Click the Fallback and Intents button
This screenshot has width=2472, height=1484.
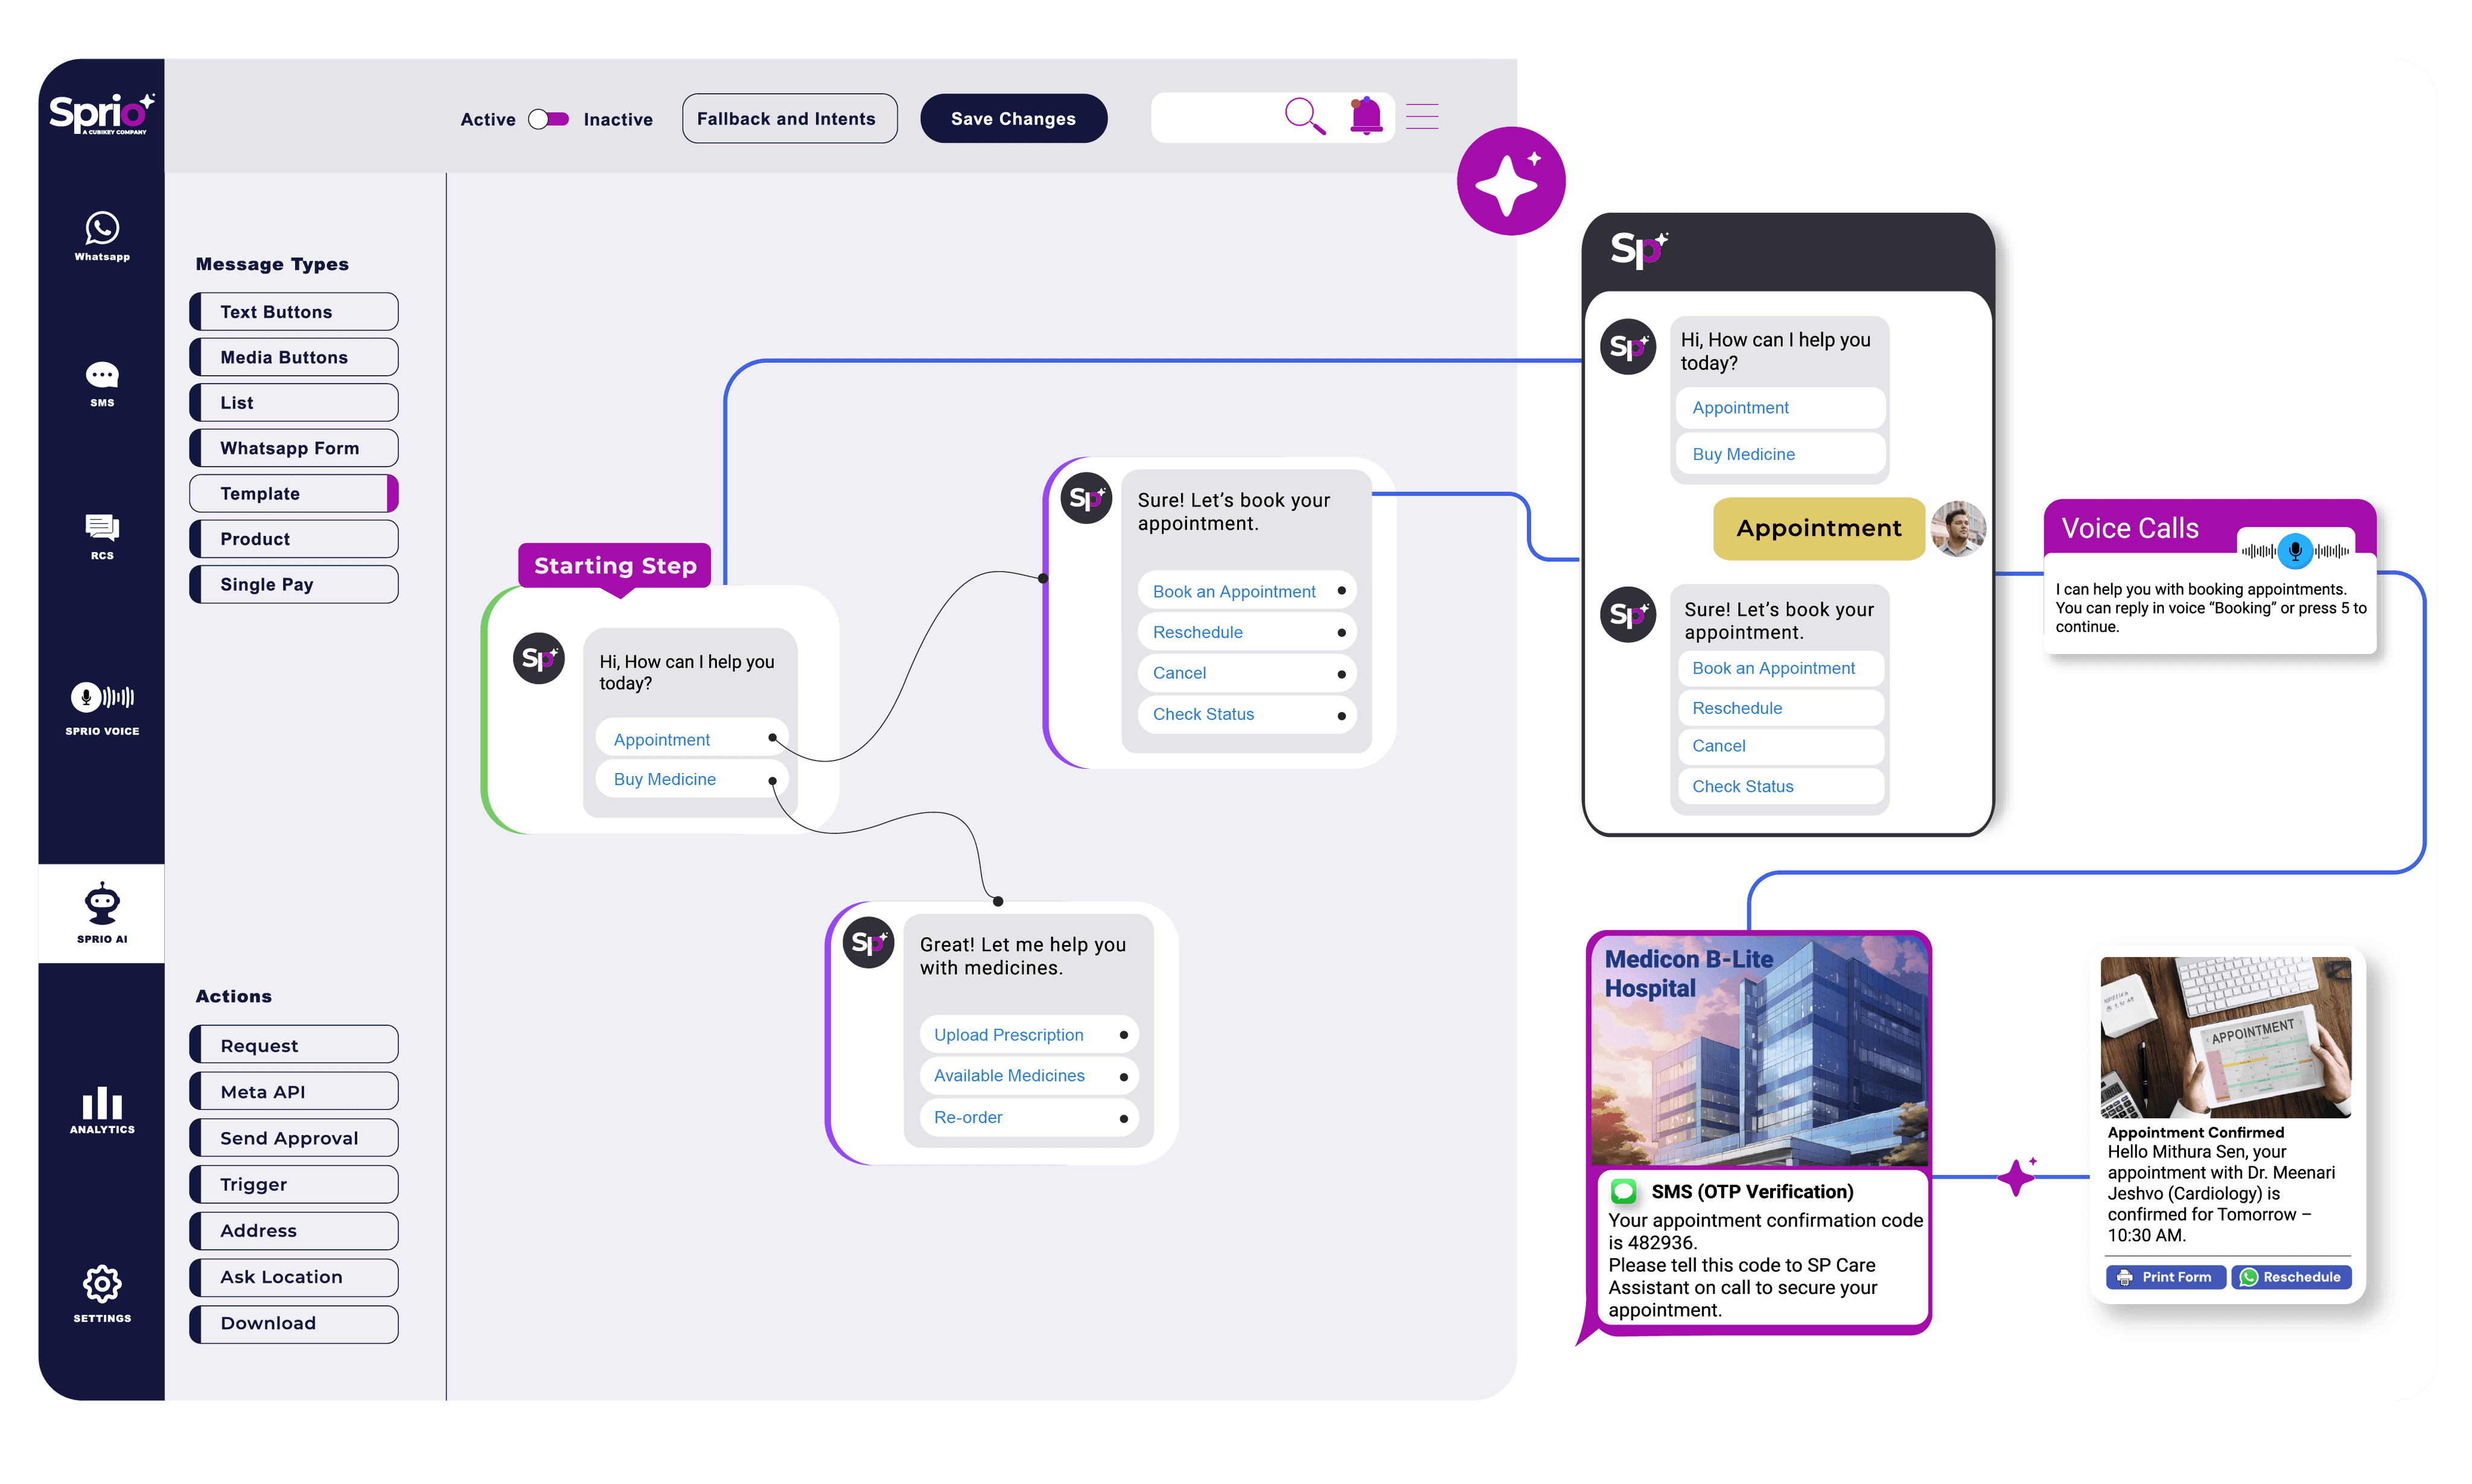pyautogui.click(x=789, y=119)
